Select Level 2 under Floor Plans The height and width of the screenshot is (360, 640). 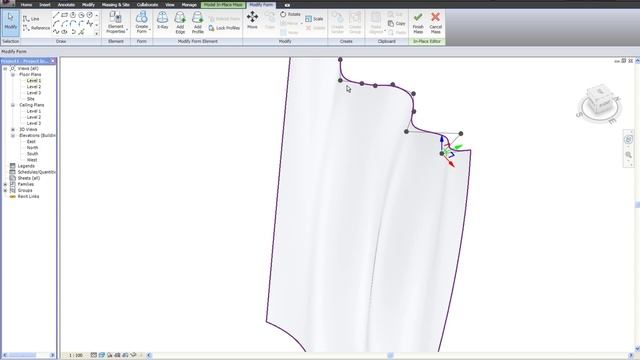(x=33, y=87)
